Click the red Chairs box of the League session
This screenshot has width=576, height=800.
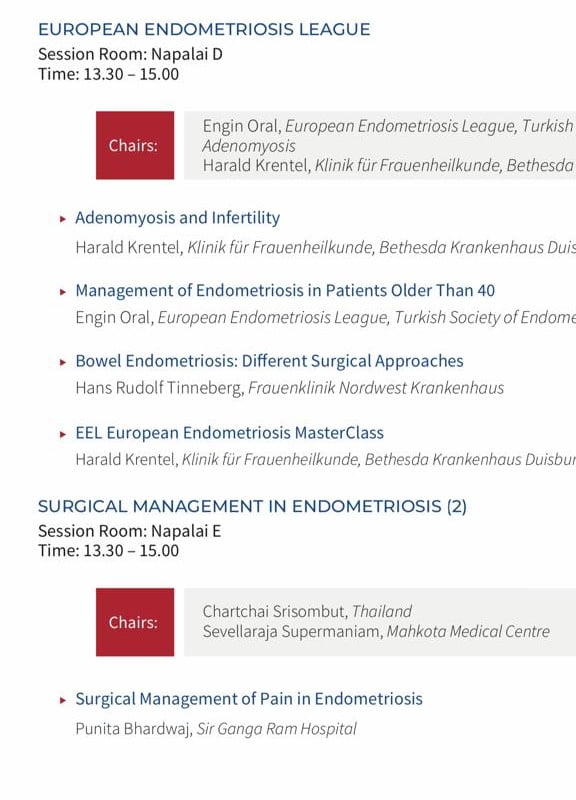pos(135,145)
